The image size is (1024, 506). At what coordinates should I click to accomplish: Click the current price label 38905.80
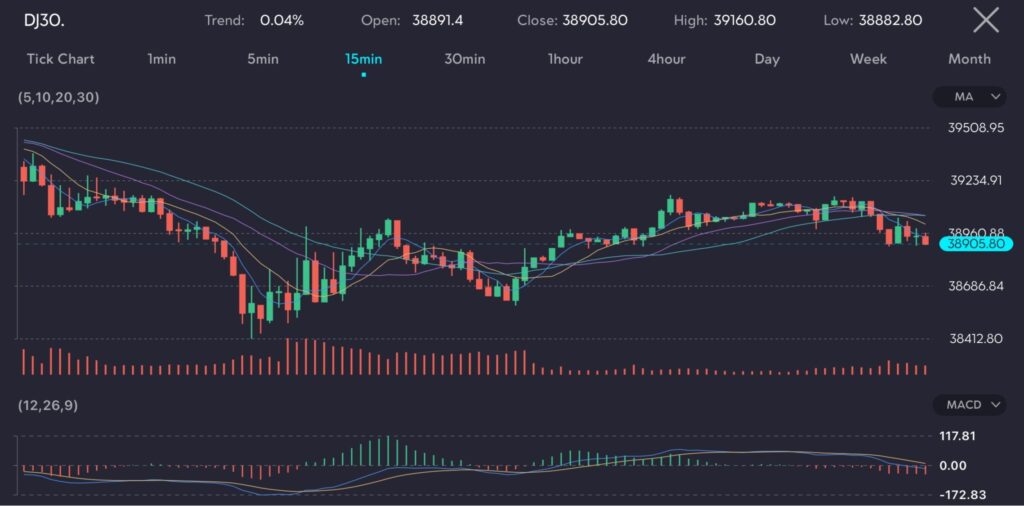(x=977, y=243)
